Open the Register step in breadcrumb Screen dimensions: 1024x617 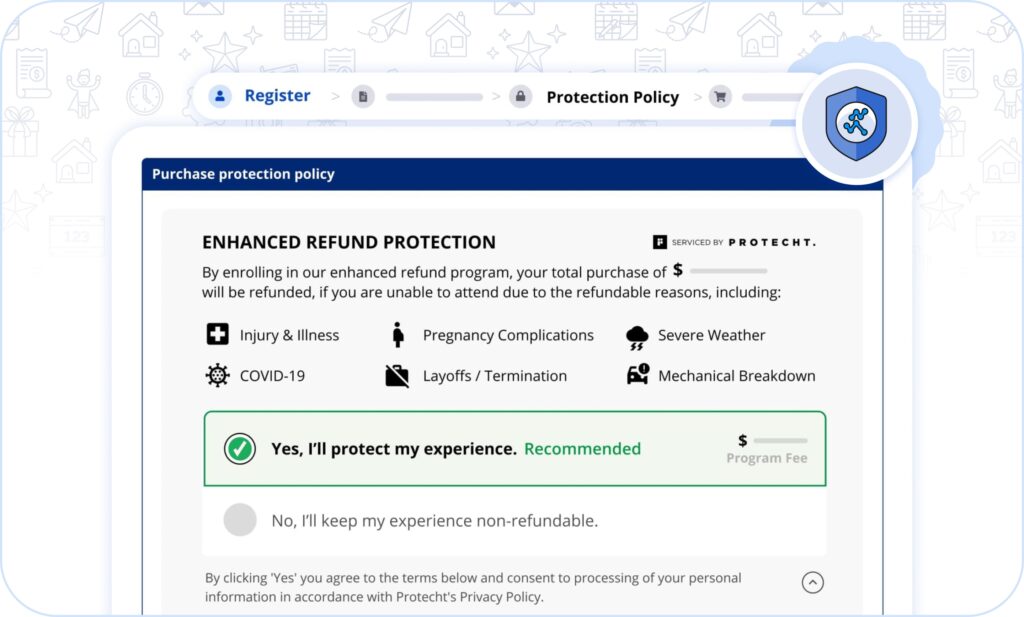coord(277,96)
